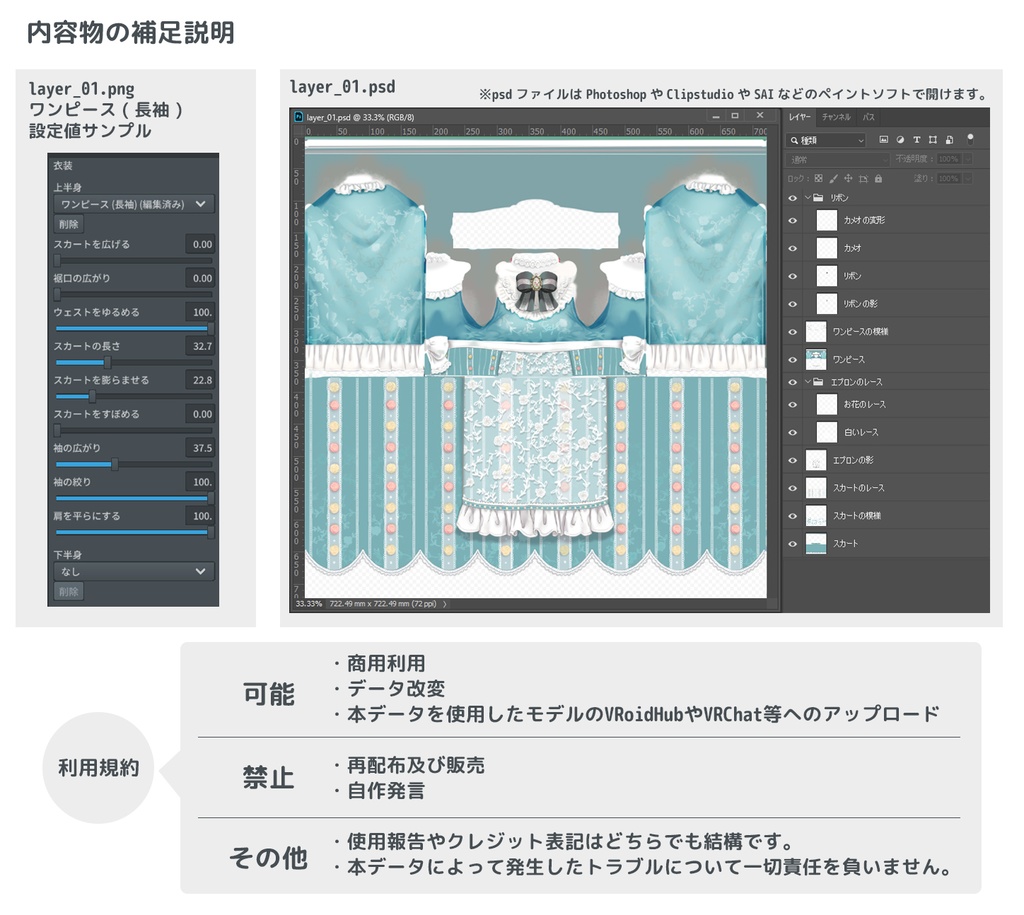Enable lock transparent pixels
The image size is (1024, 915).
[x=818, y=180]
